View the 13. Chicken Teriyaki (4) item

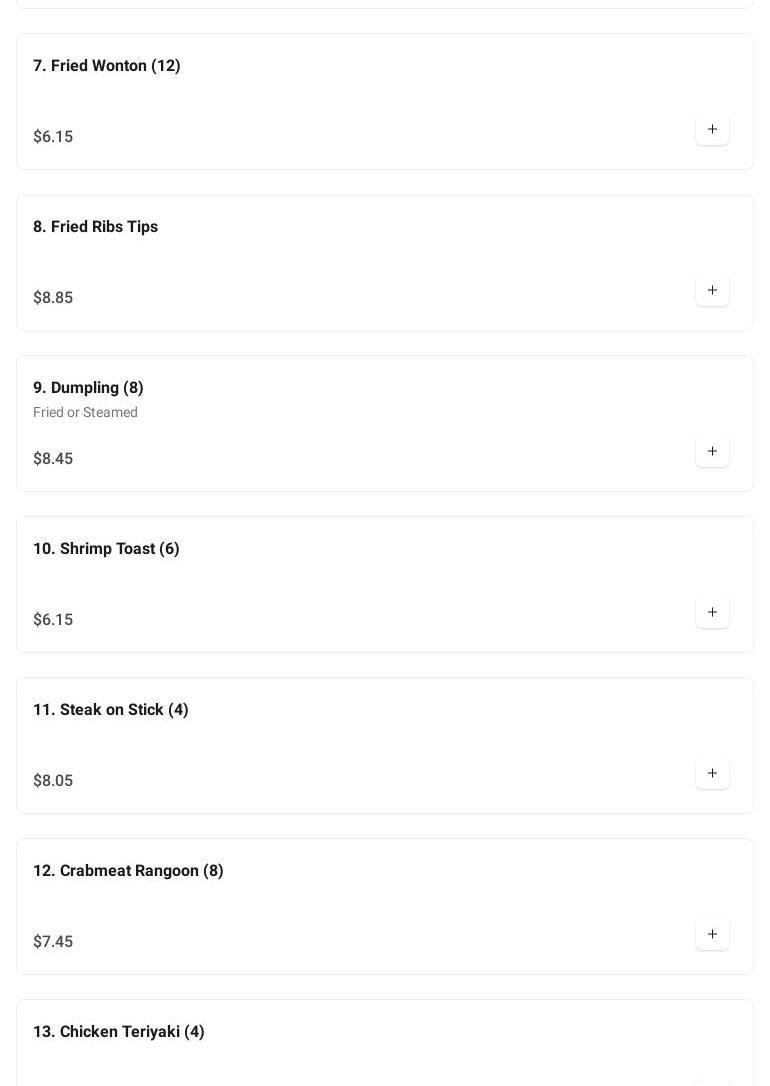tap(118, 1032)
